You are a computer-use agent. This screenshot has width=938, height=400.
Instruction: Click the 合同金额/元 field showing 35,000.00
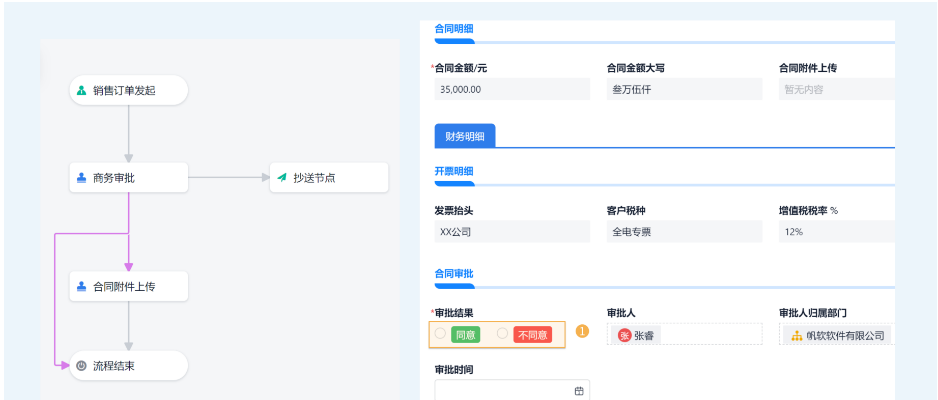[x=512, y=89]
